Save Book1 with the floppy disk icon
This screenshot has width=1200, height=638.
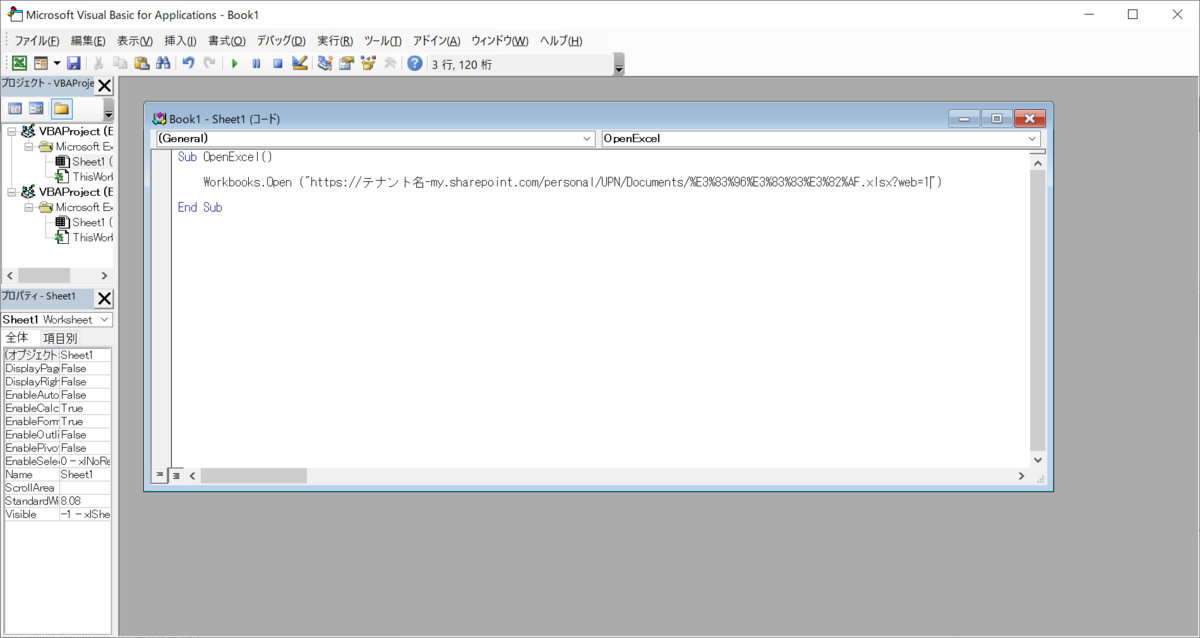(x=74, y=63)
